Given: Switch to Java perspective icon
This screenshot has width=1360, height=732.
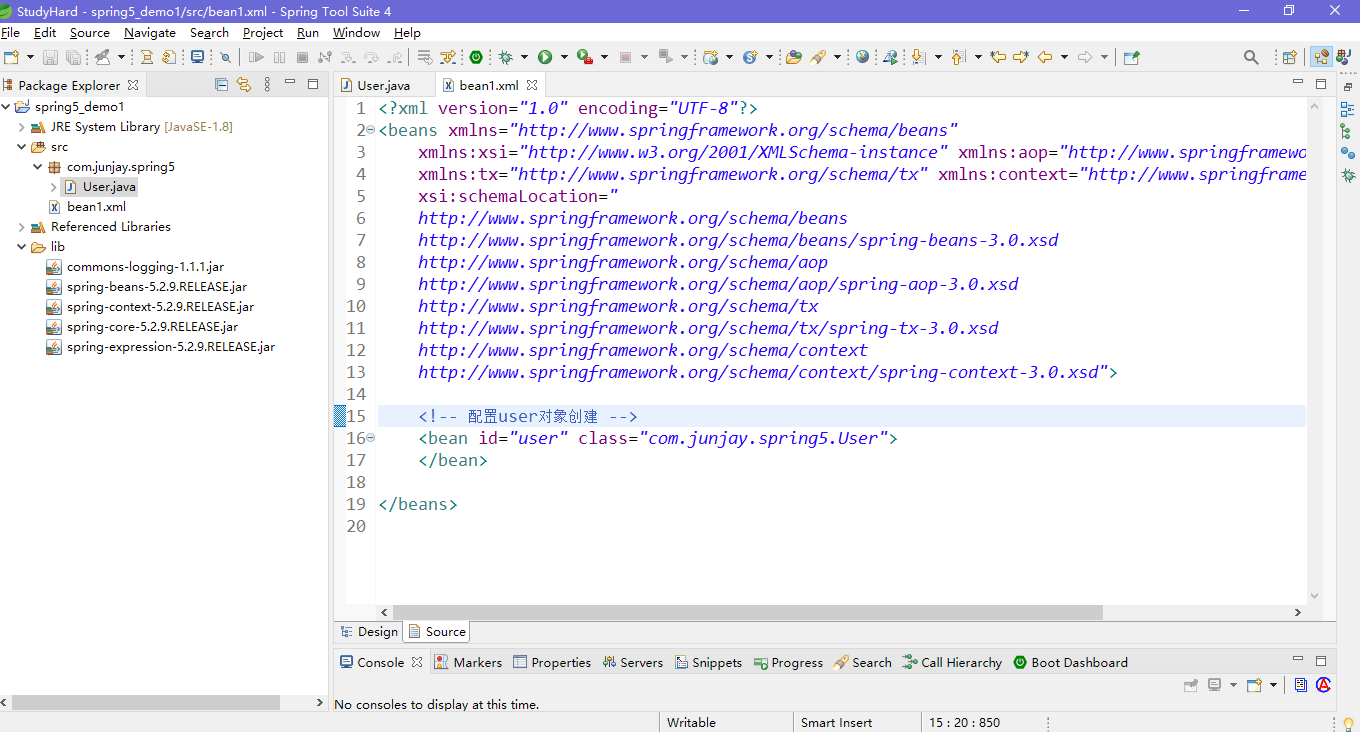Looking at the screenshot, I should point(1346,57).
